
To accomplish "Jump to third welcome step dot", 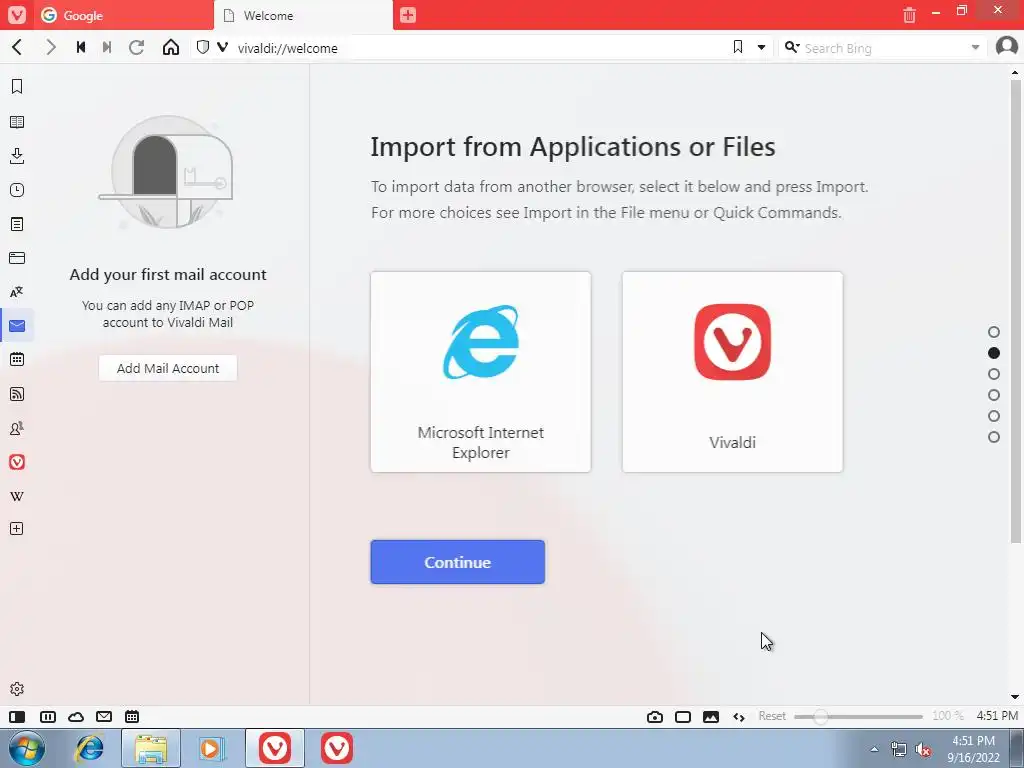I will tap(994, 374).
